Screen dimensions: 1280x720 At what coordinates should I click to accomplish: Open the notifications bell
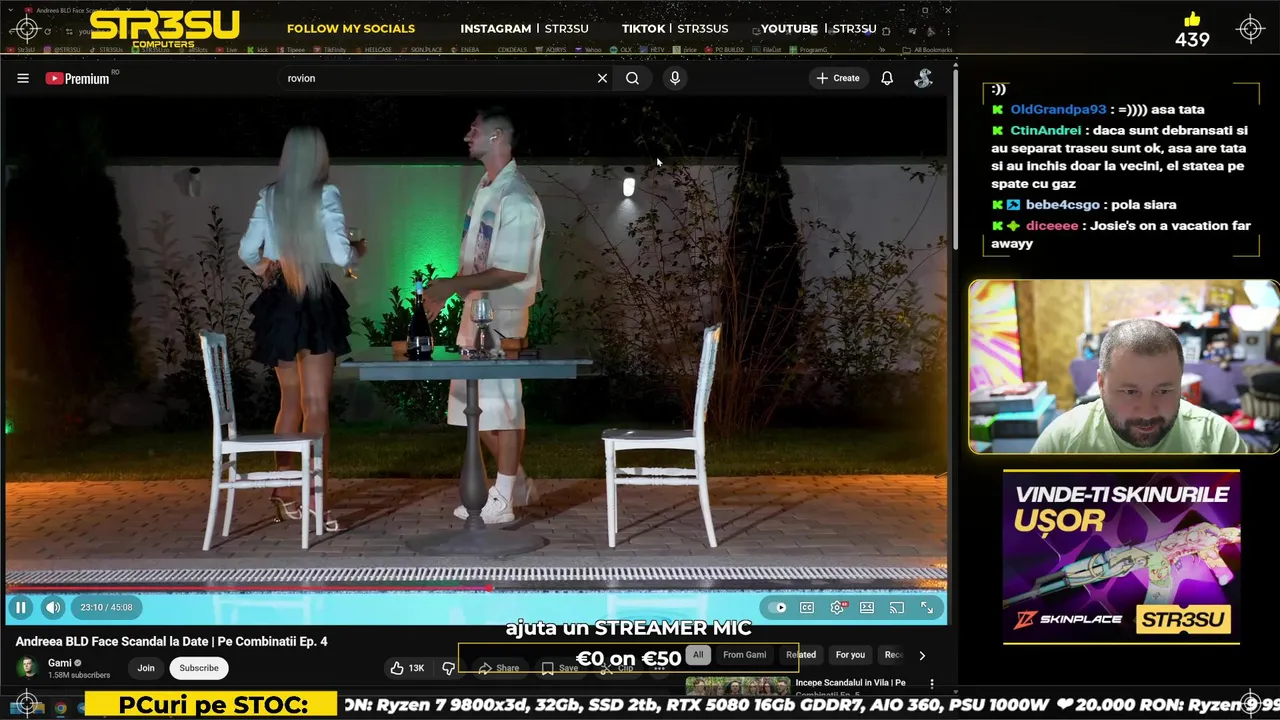click(x=887, y=78)
